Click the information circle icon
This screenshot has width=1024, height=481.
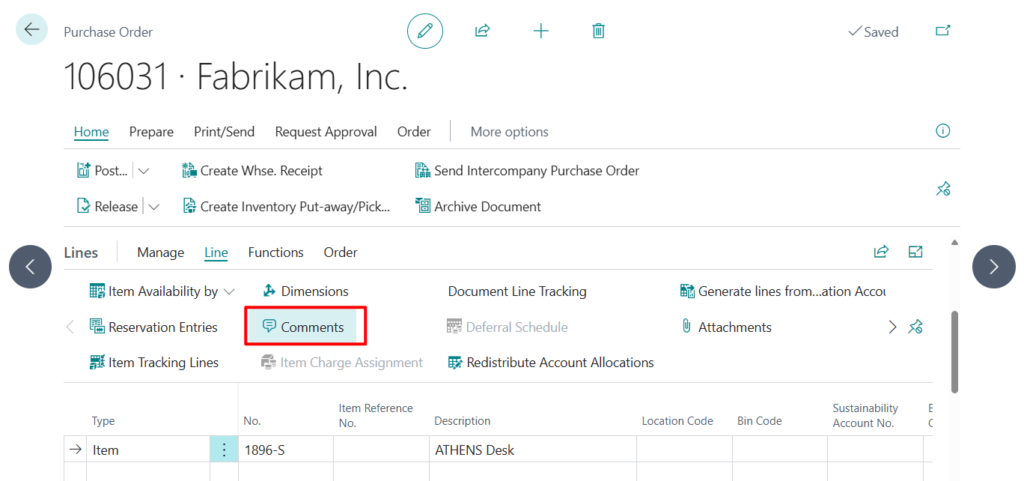pos(942,131)
